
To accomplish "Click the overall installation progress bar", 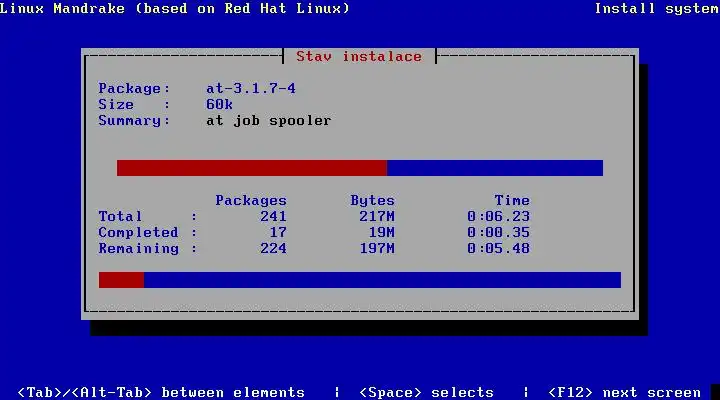I will click(360, 280).
